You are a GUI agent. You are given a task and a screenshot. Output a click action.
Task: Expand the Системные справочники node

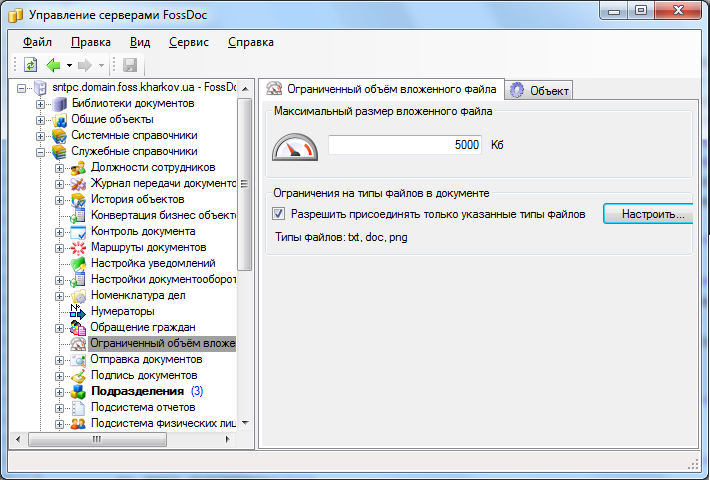click(x=40, y=136)
